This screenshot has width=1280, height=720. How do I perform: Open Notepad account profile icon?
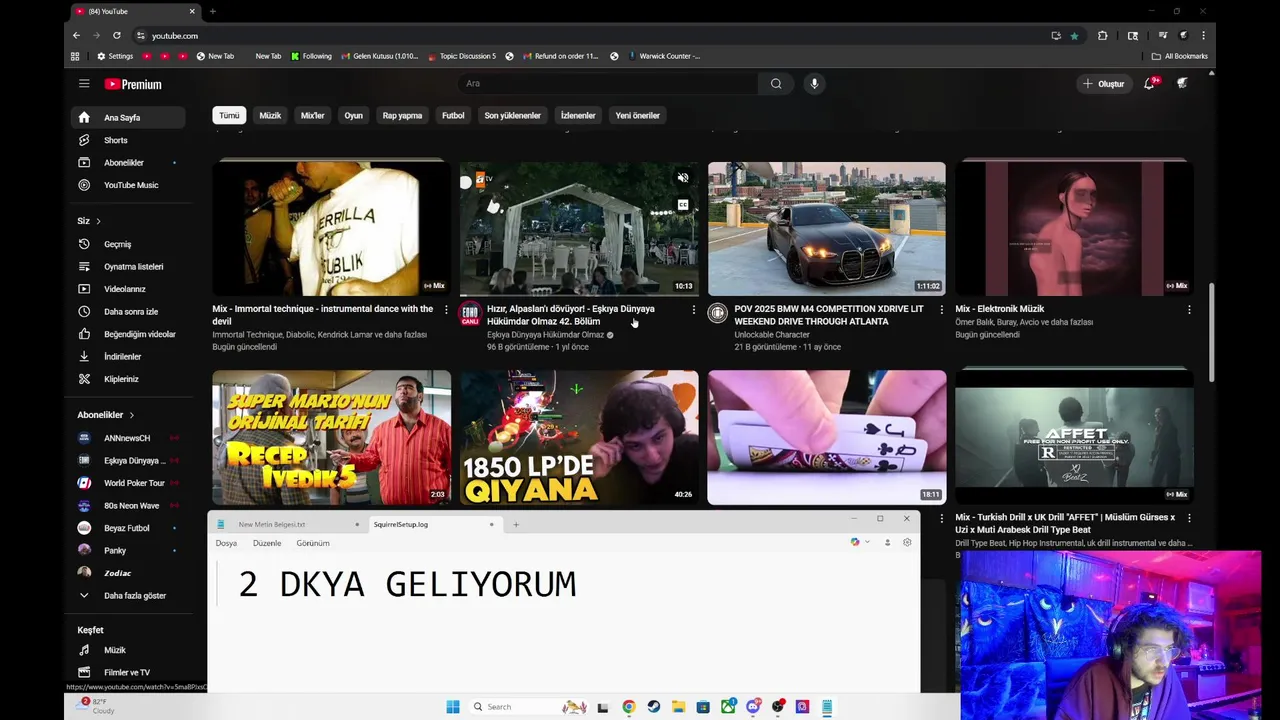coord(887,542)
